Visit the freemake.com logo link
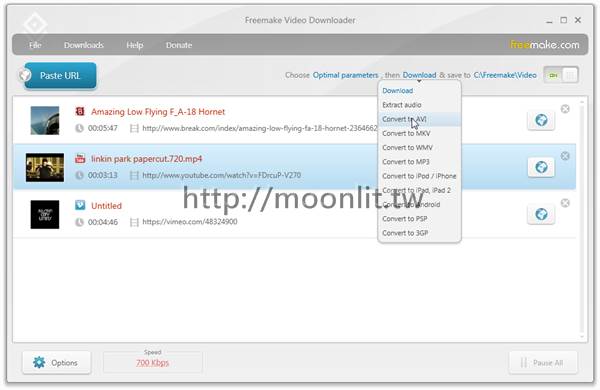Screen dimensions: 600x390 click(545, 45)
